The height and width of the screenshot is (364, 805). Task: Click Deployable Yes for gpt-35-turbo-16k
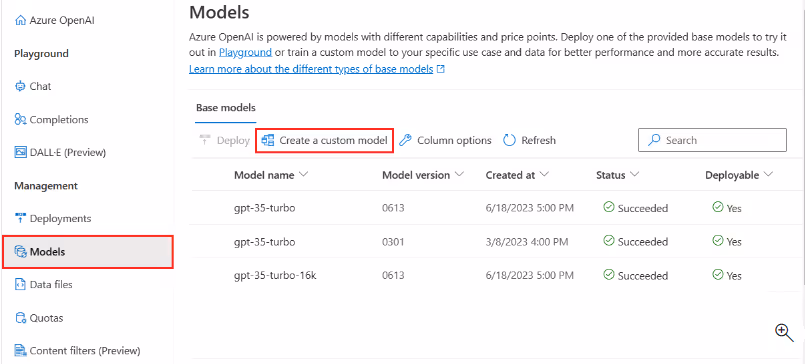click(x=727, y=275)
